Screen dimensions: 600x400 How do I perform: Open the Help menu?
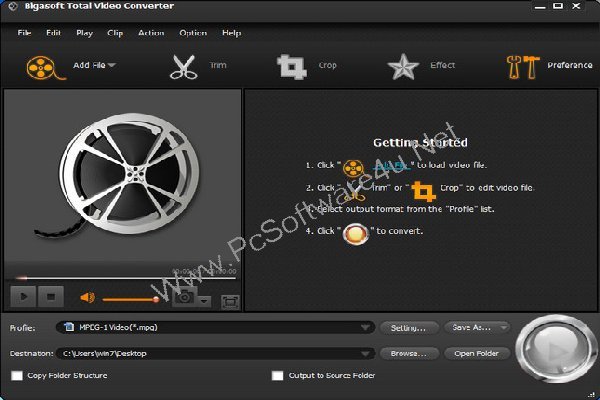pyautogui.click(x=232, y=33)
